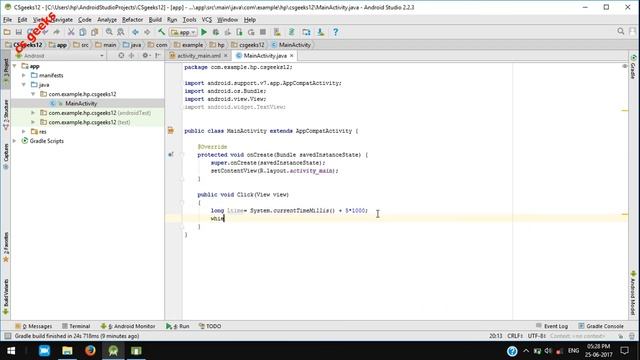Open File Explorer from the taskbar

tap(67, 351)
